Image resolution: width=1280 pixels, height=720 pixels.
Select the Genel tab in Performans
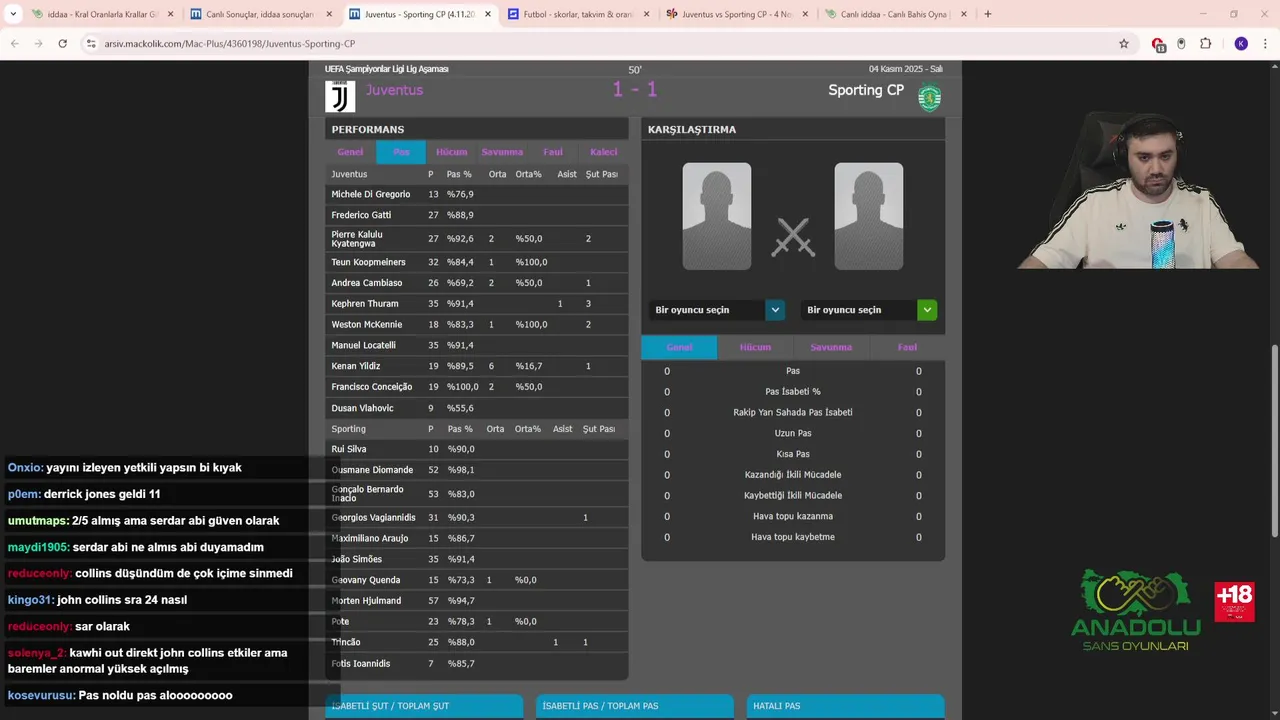pos(350,152)
